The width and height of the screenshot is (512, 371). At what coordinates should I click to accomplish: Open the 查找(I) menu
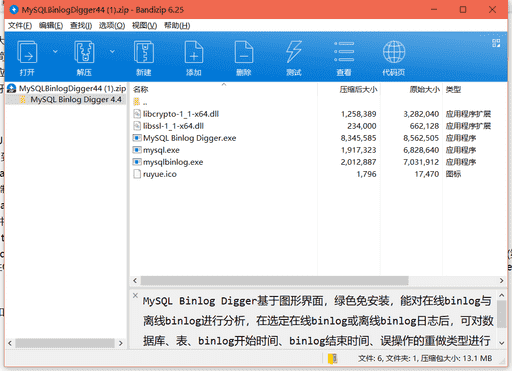click(x=81, y=26)
